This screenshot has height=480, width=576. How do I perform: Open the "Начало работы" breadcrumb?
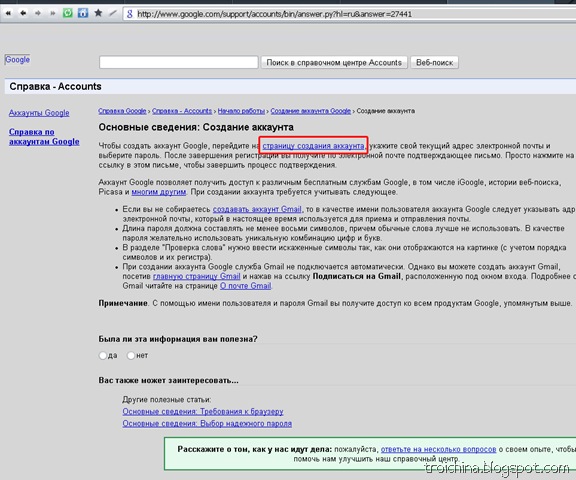pyautogui.click(x=241, y=111)
